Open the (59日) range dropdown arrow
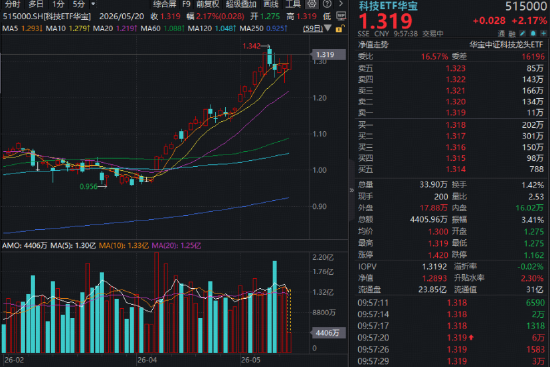Screen dimensions: 550x367 (328, 28)
